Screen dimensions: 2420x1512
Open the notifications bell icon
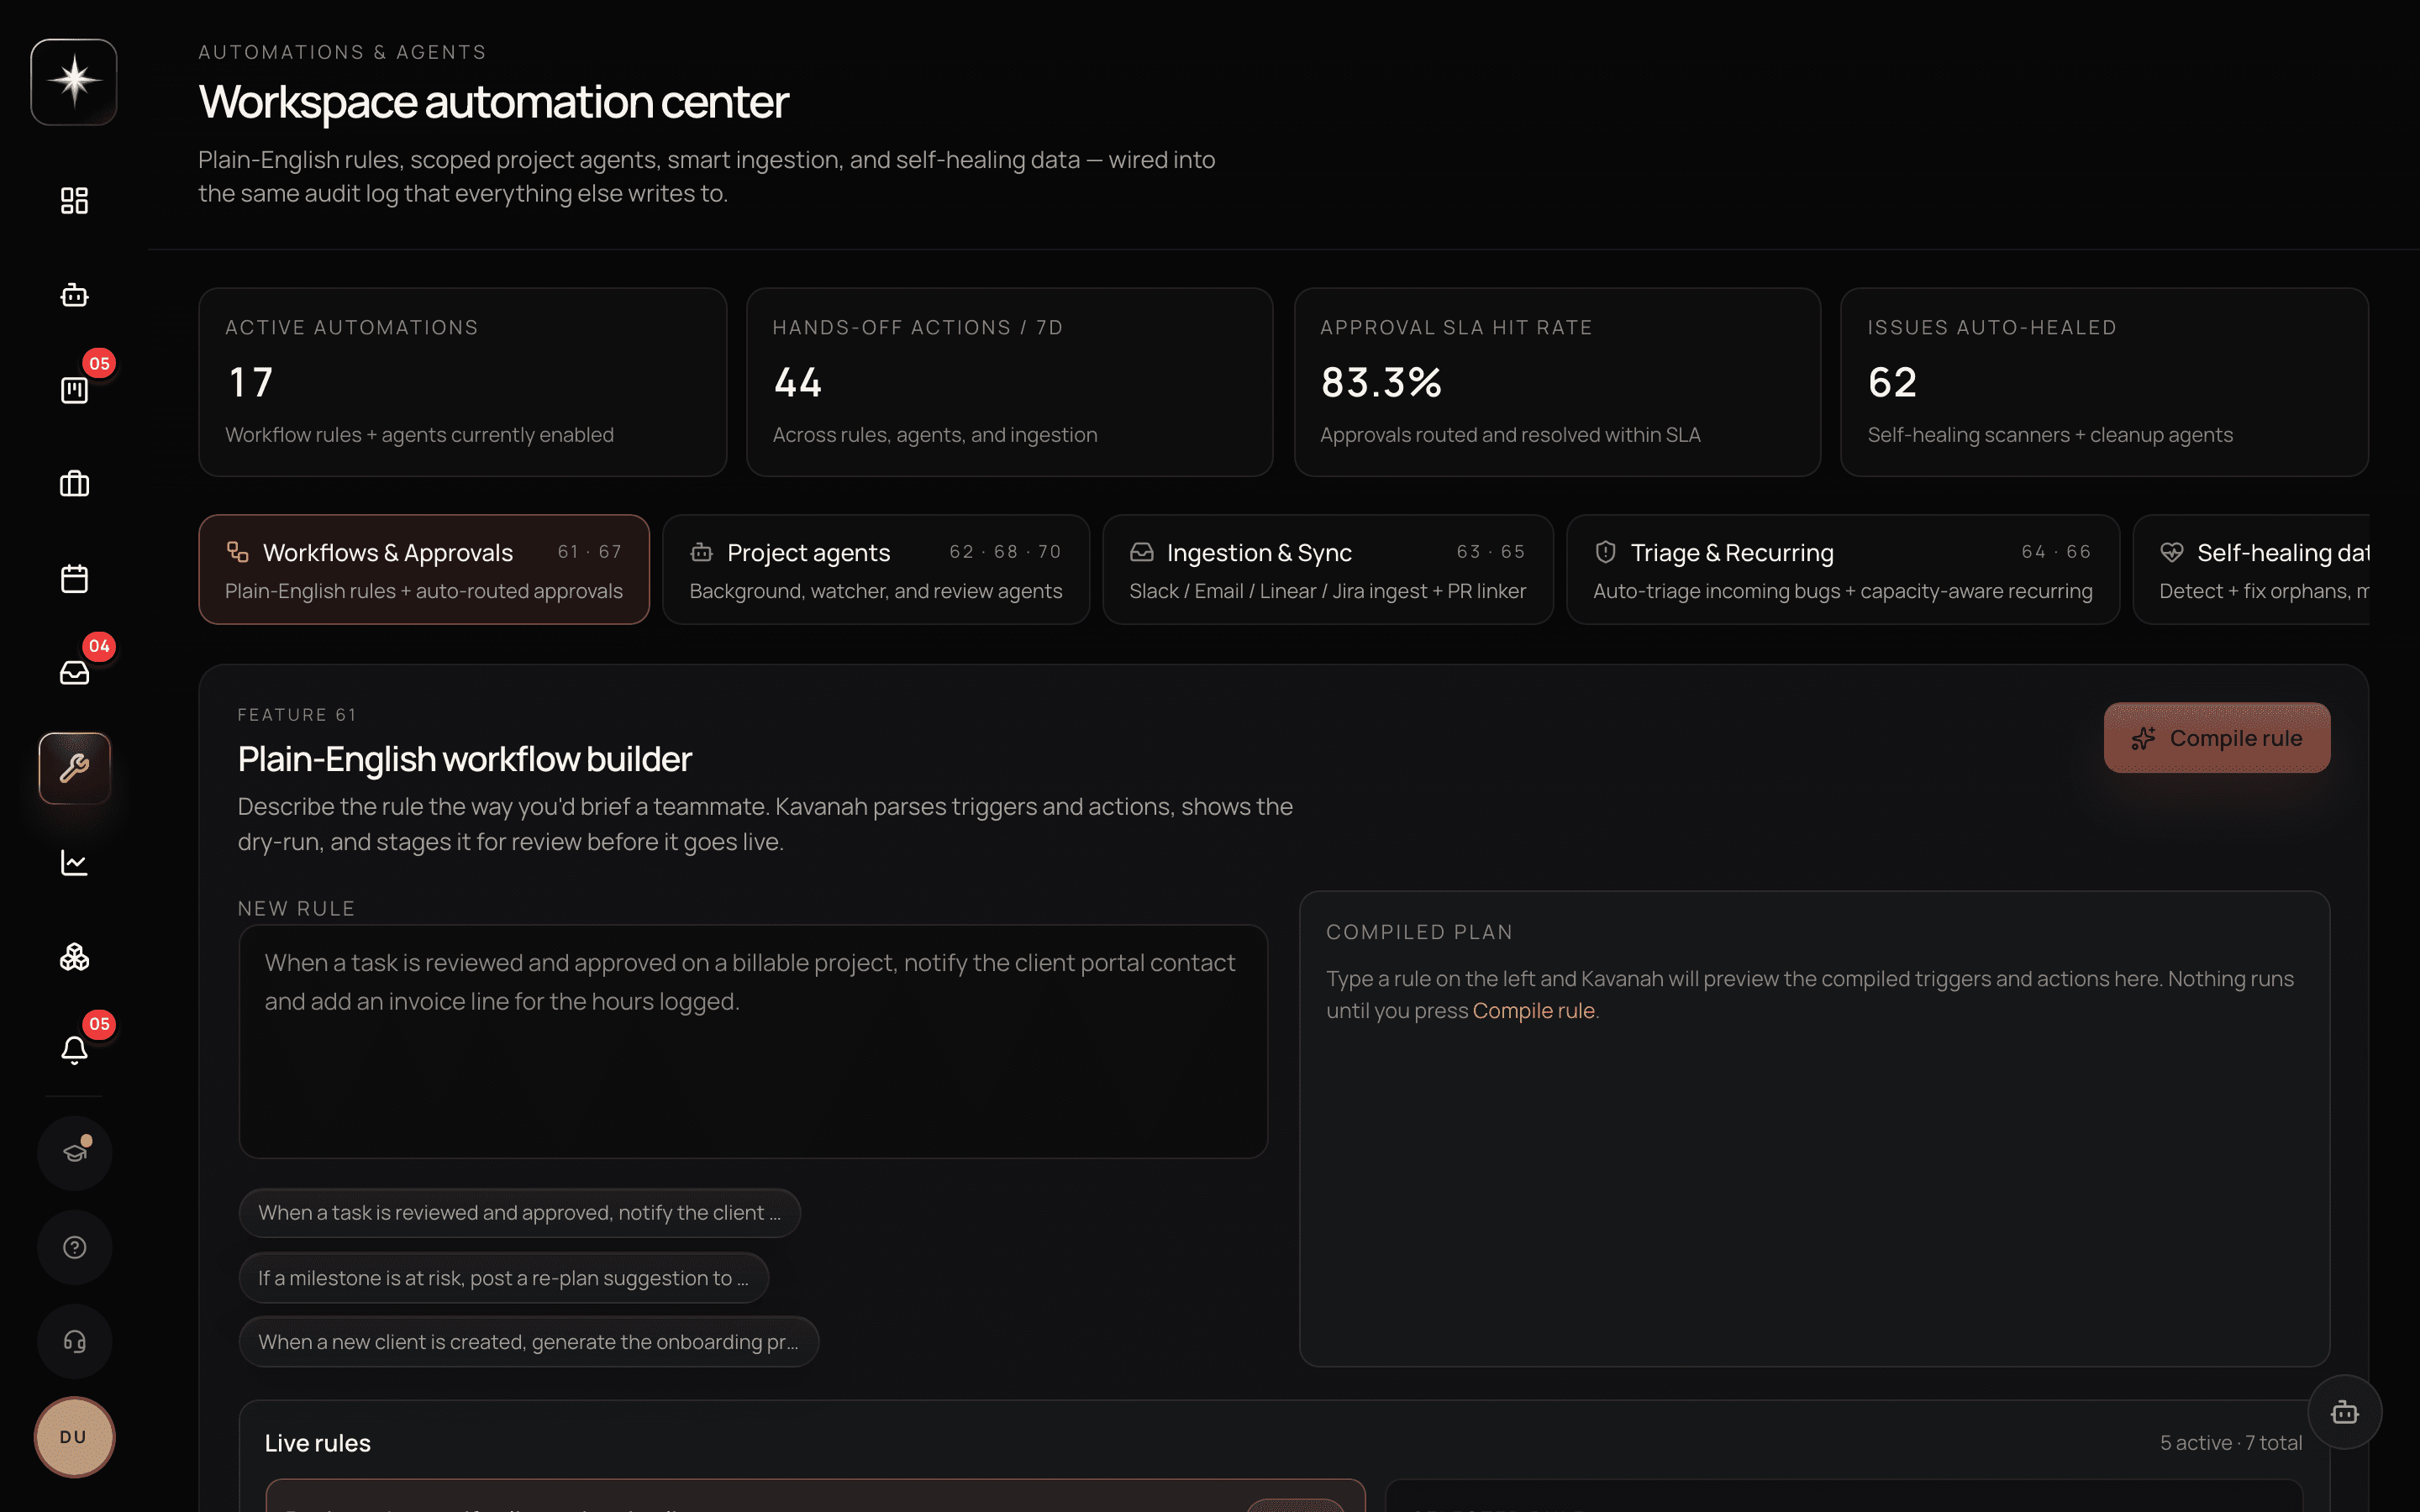tap(74, 1050)
